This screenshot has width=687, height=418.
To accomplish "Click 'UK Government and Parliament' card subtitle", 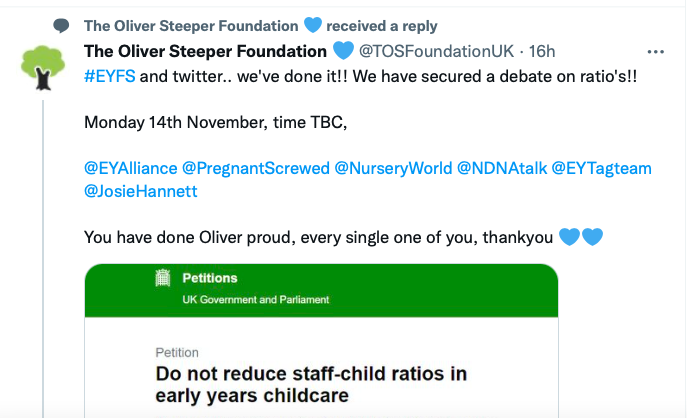I will click(x=256, y=300).
